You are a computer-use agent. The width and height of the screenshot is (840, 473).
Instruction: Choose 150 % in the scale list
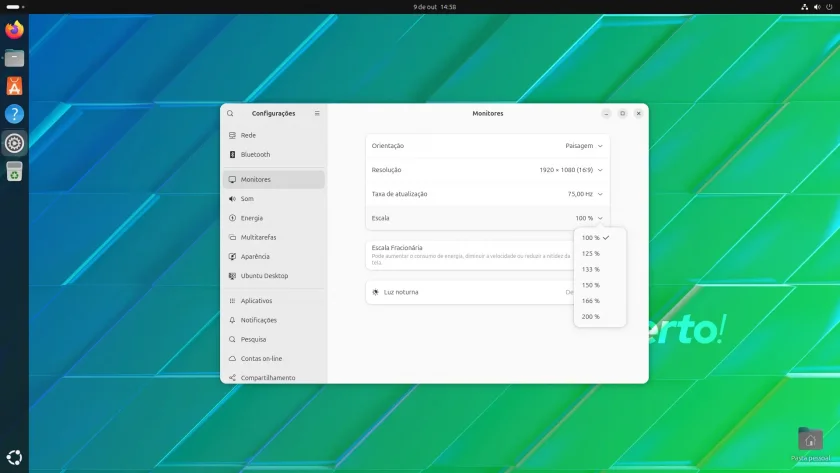point(599,285)
